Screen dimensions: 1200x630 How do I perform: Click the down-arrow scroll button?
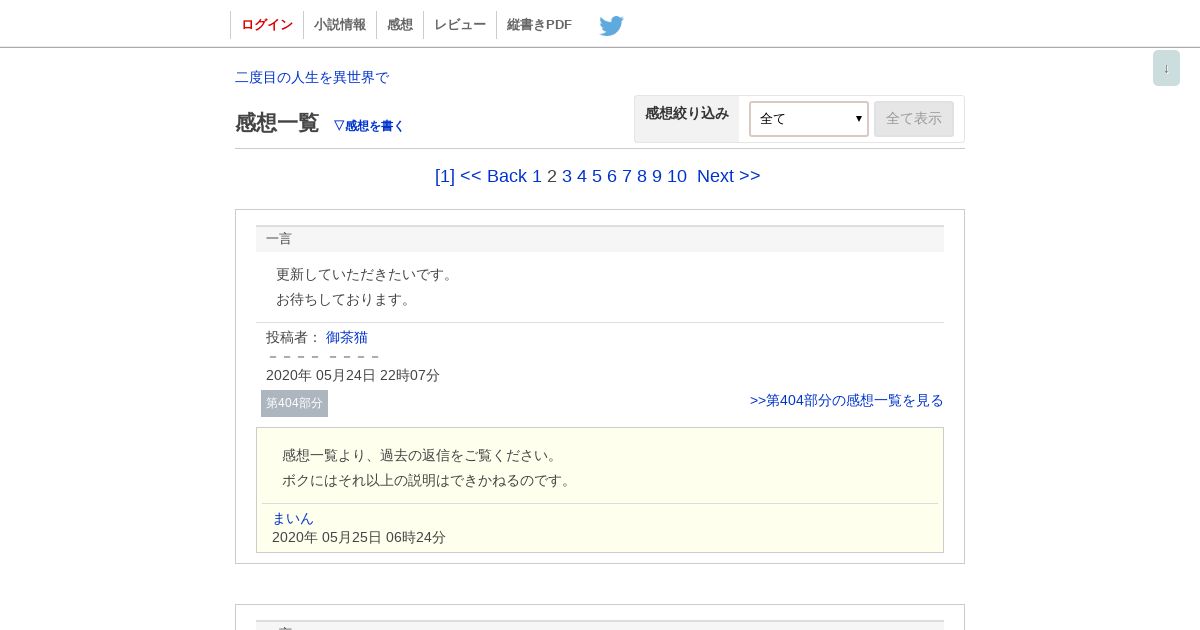[1166, 68]
